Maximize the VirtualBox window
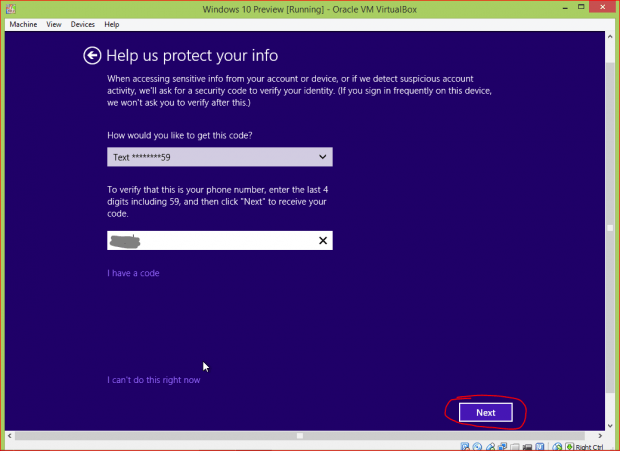Screen dimensions: 620x451 click(581, 7)
